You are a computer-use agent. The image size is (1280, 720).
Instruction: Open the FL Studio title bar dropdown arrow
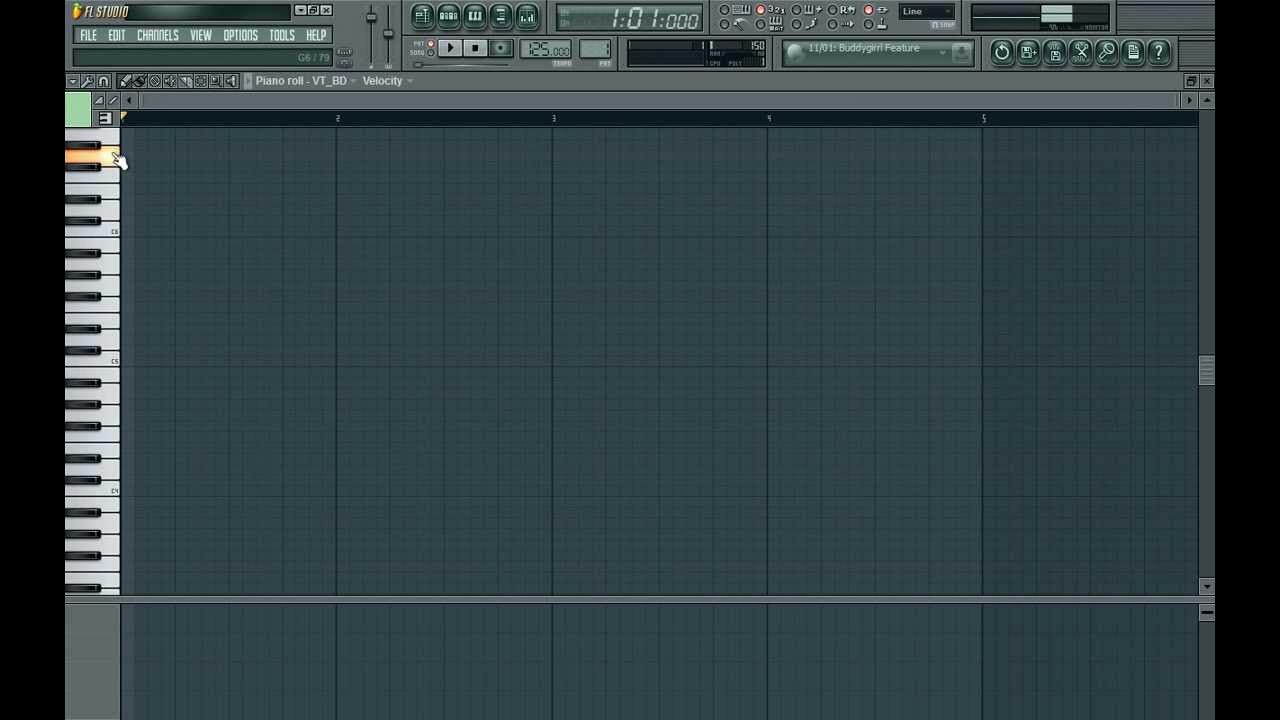coord(300,10)
